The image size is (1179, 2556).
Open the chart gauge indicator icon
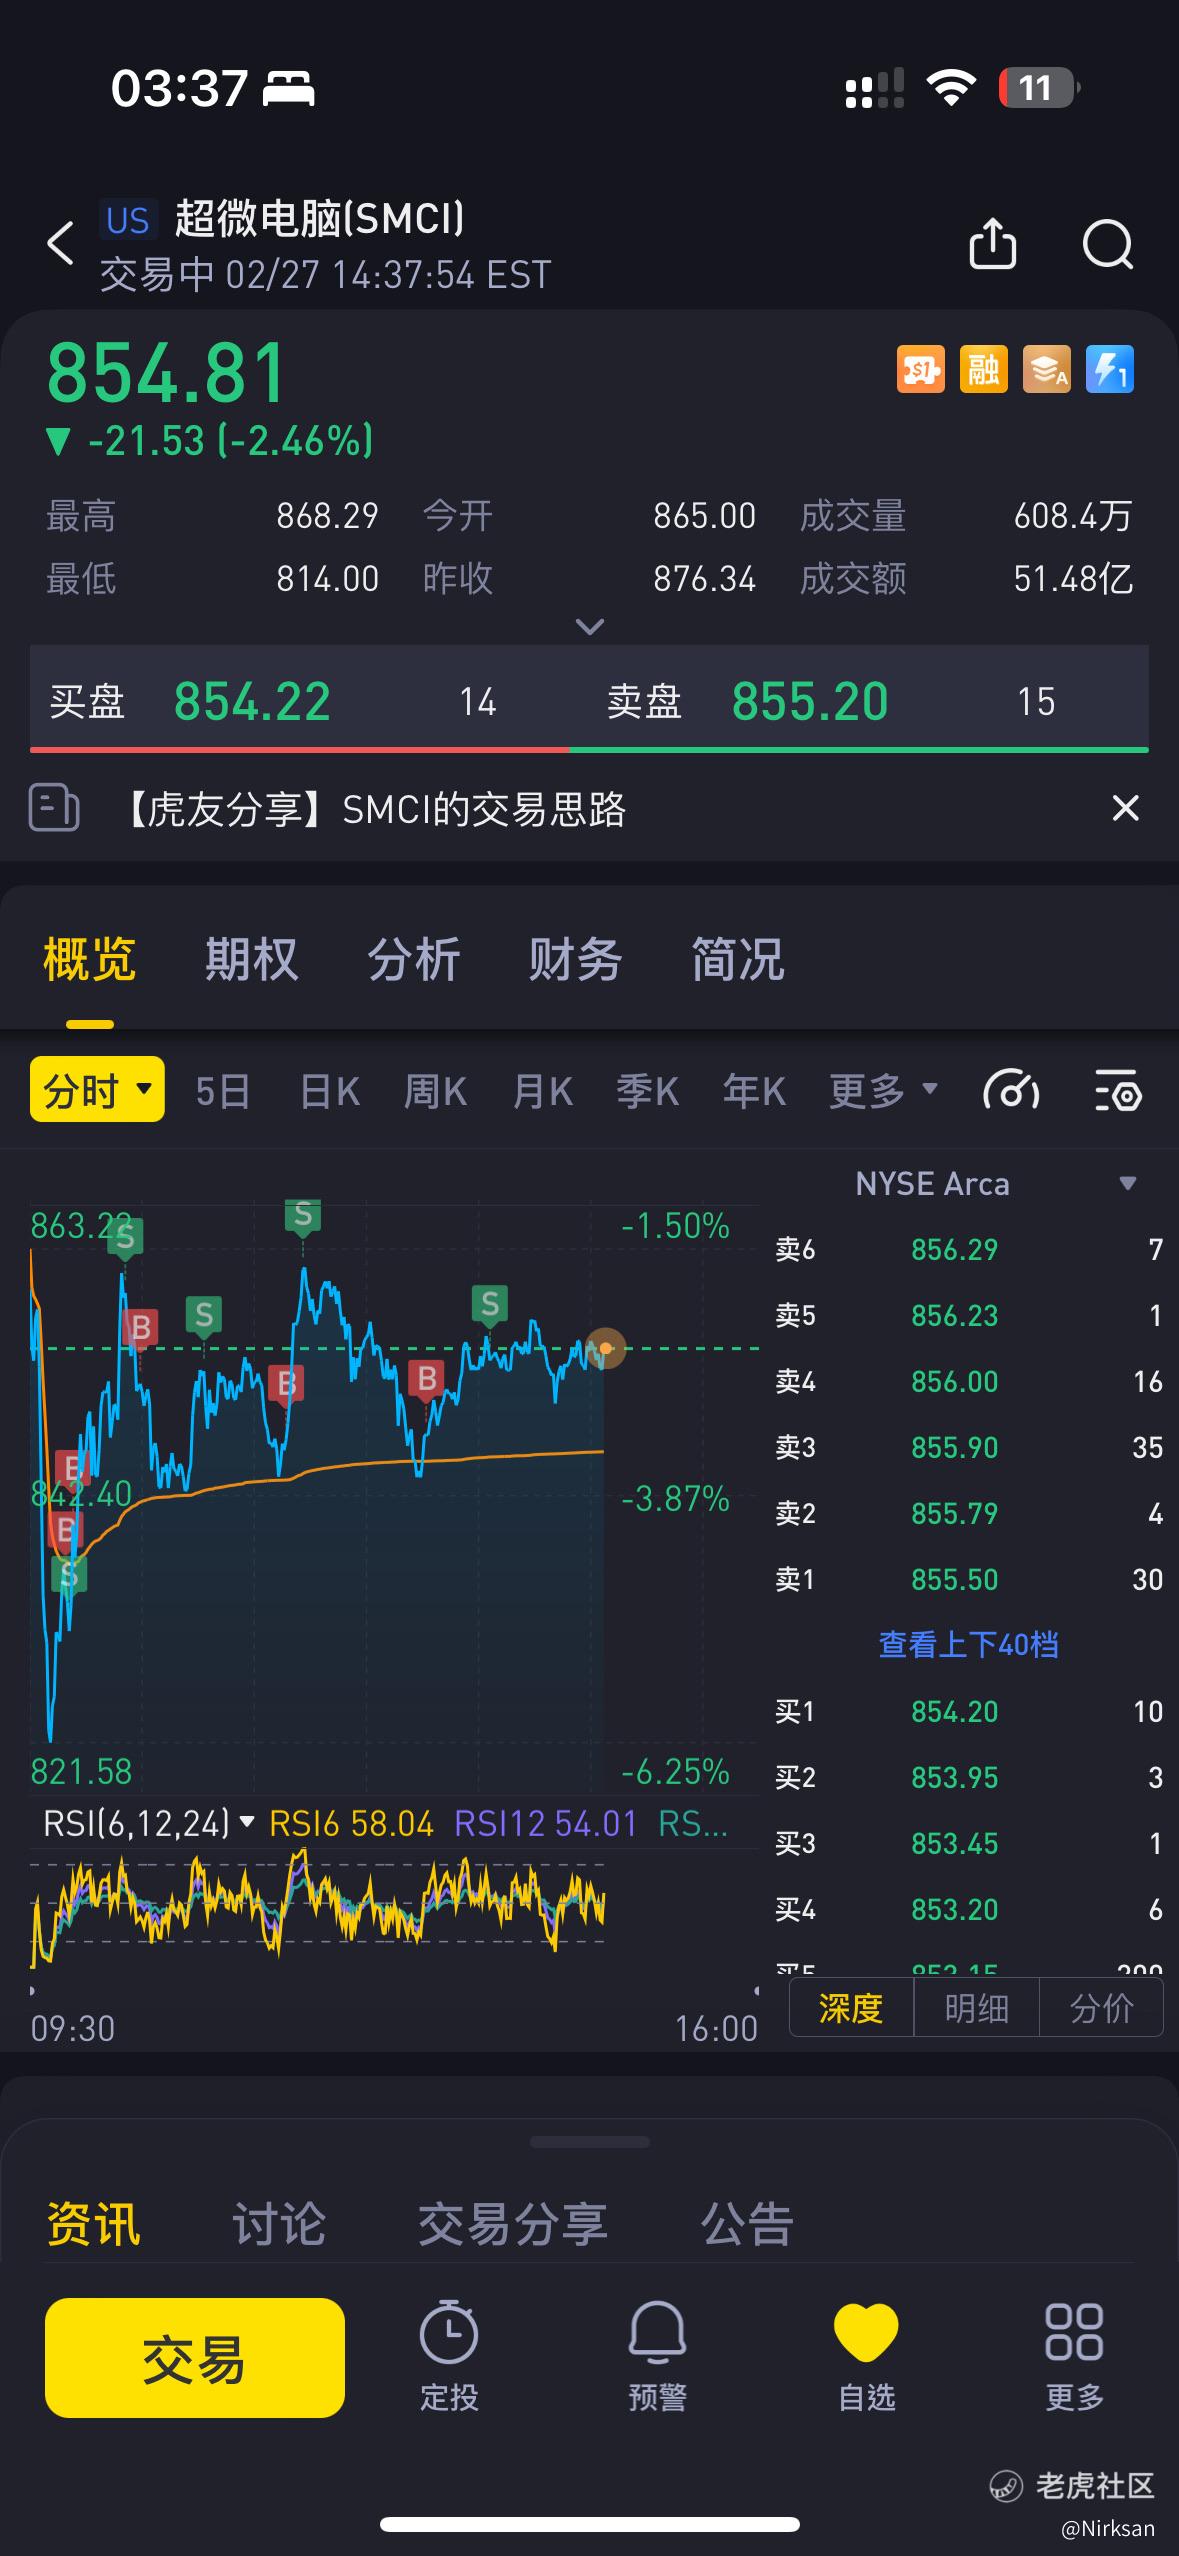[1011, 1091]
